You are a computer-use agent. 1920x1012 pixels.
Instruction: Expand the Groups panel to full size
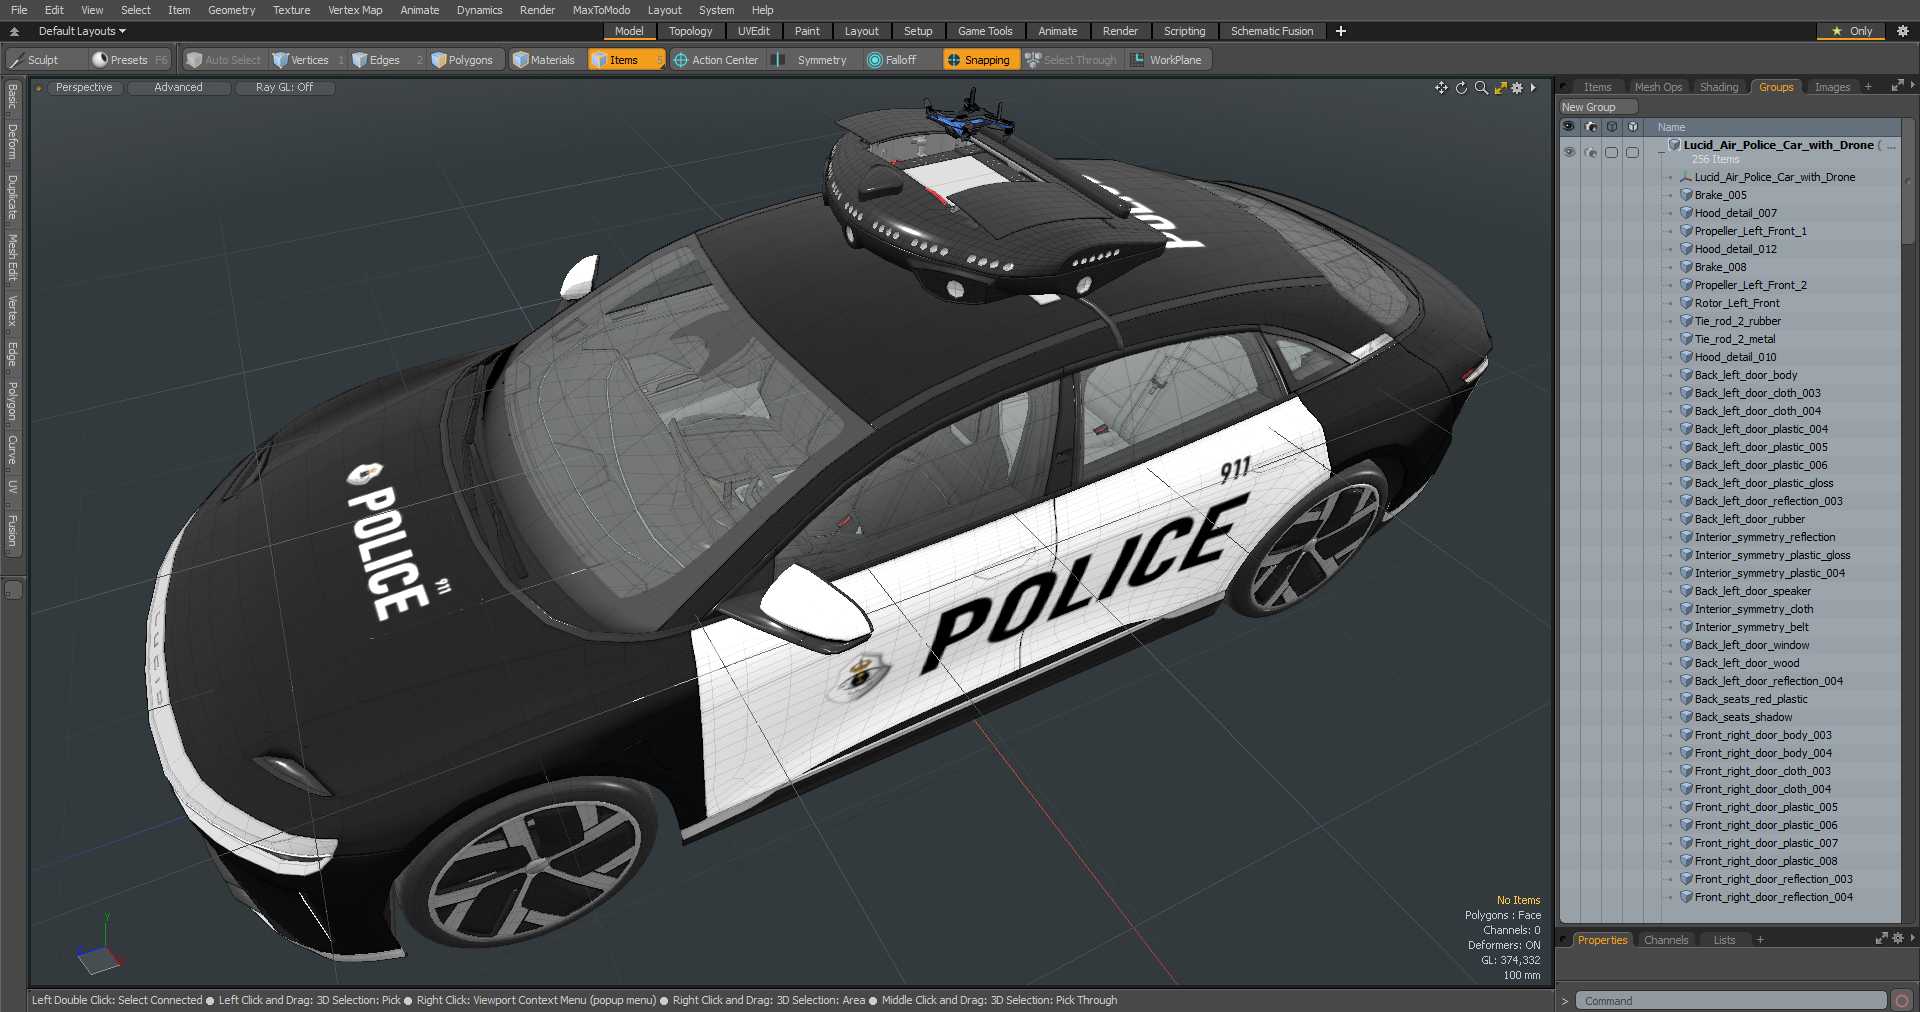(x=1897, y=87)
